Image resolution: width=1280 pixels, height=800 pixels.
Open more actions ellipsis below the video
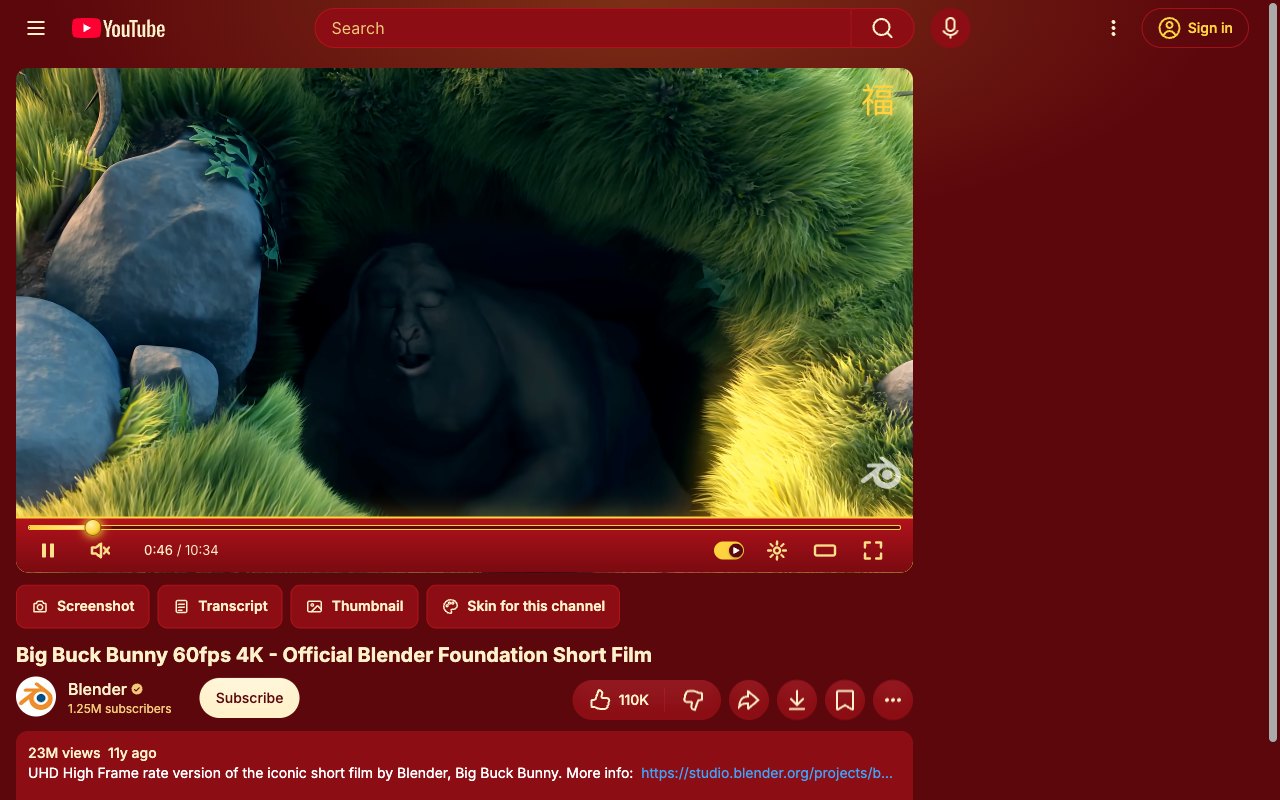coord(893,700)
